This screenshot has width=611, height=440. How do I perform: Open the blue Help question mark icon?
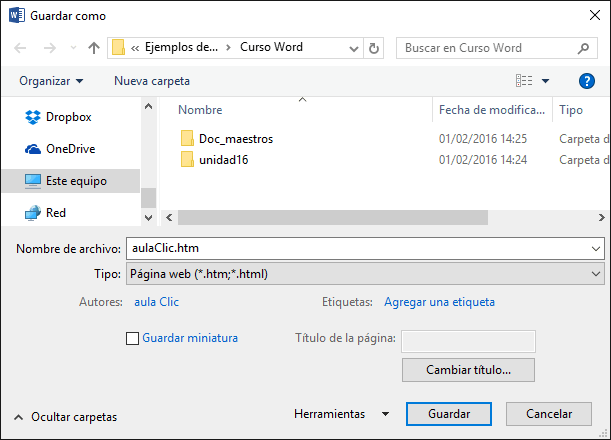587,81
